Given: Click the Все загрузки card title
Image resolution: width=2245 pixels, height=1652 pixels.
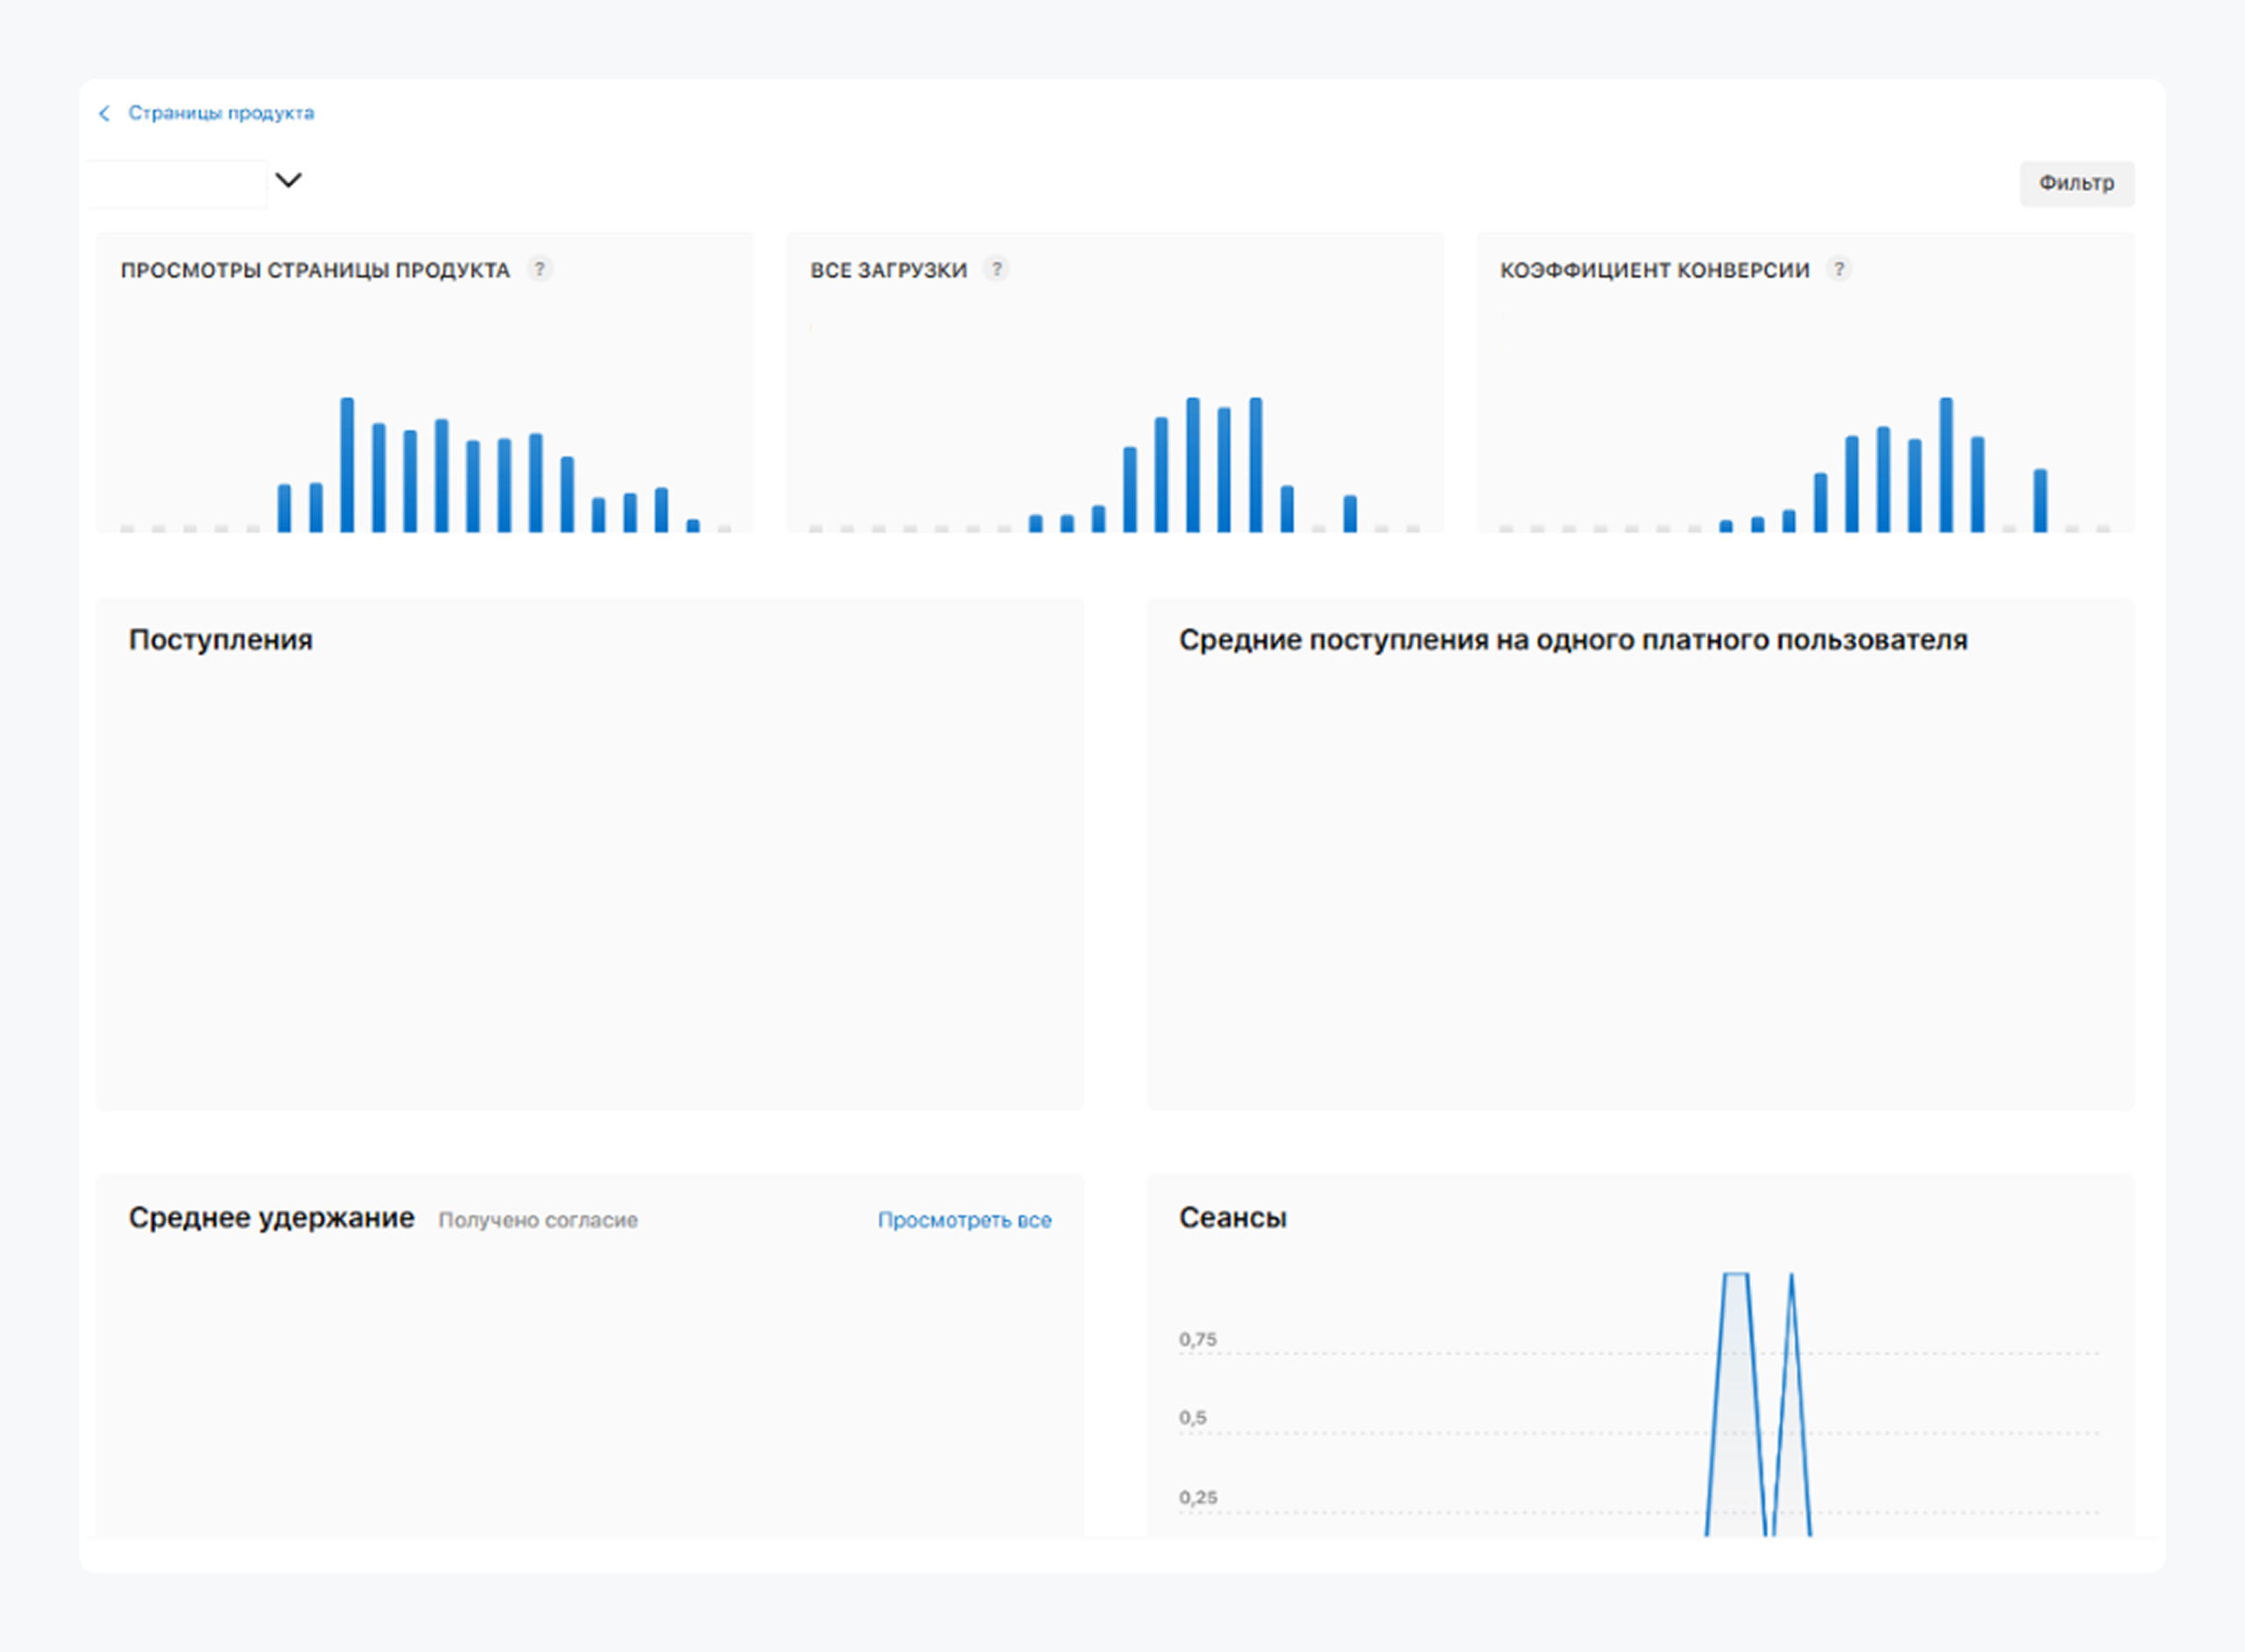Looking at the screenshot, I should point(888,270).
